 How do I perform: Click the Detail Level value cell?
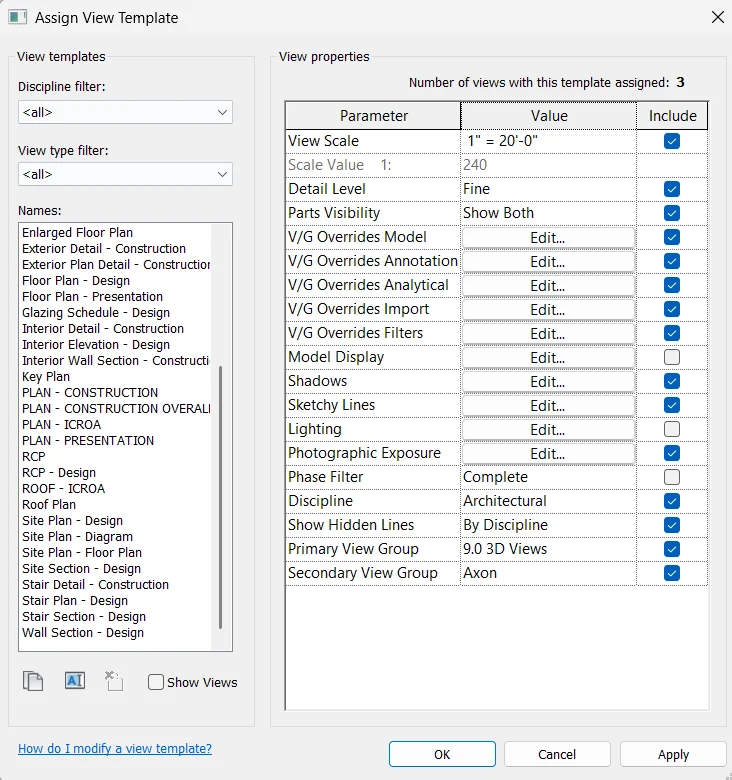[548, 189]
